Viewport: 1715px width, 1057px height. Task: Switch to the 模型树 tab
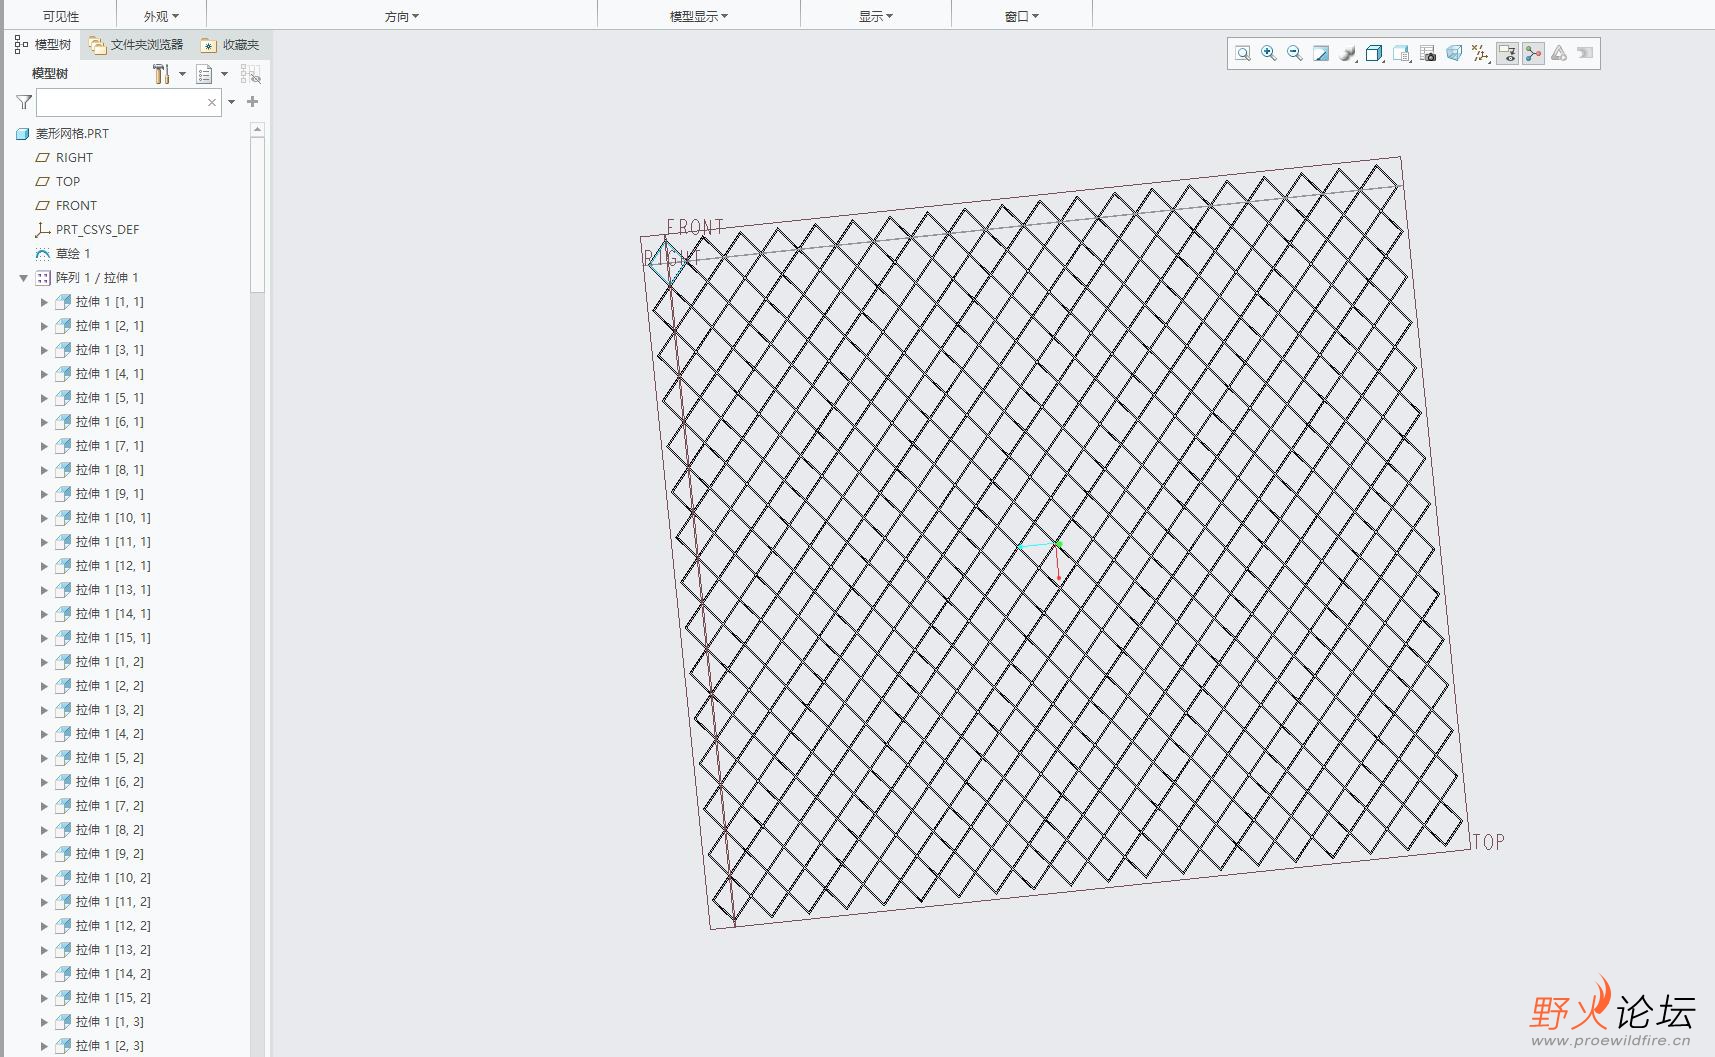[43, 45]
